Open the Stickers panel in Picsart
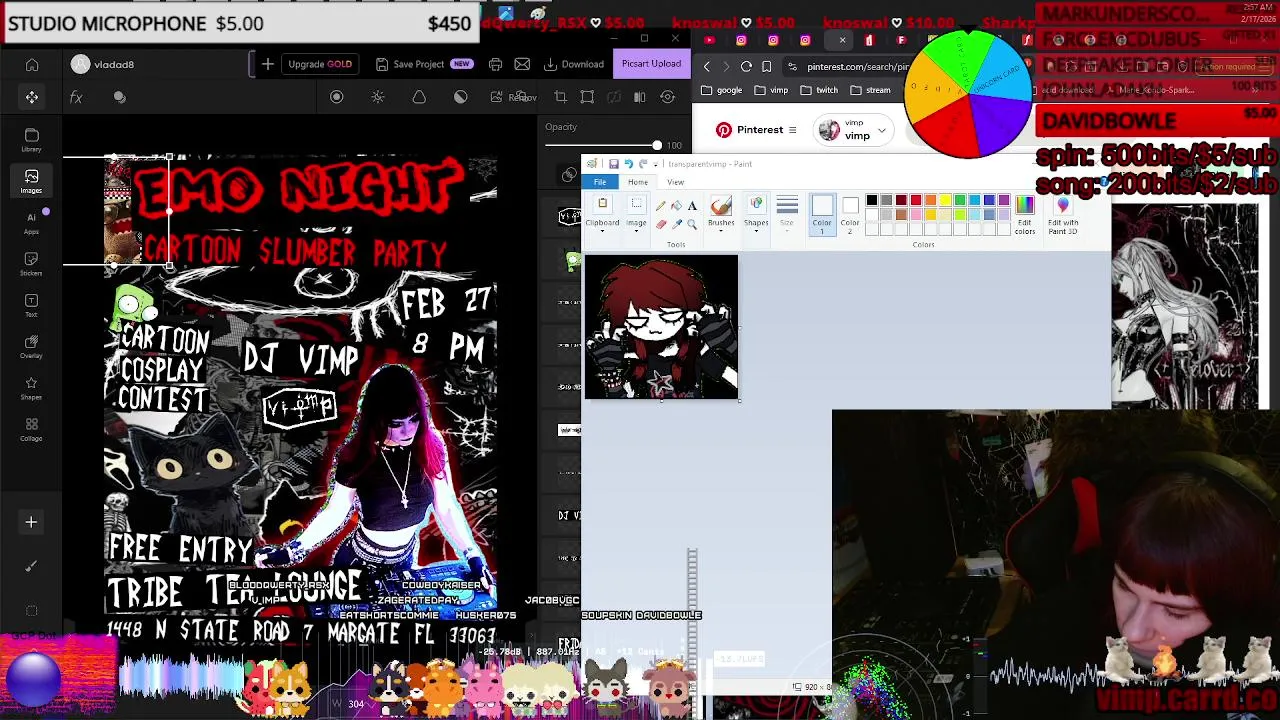The width and height of the screenshot is (1280, 720). (x=32, y=263)
